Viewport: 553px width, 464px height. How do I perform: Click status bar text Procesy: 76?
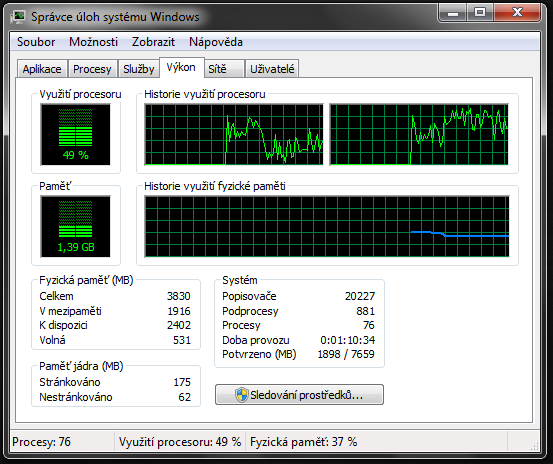point(41,442)
